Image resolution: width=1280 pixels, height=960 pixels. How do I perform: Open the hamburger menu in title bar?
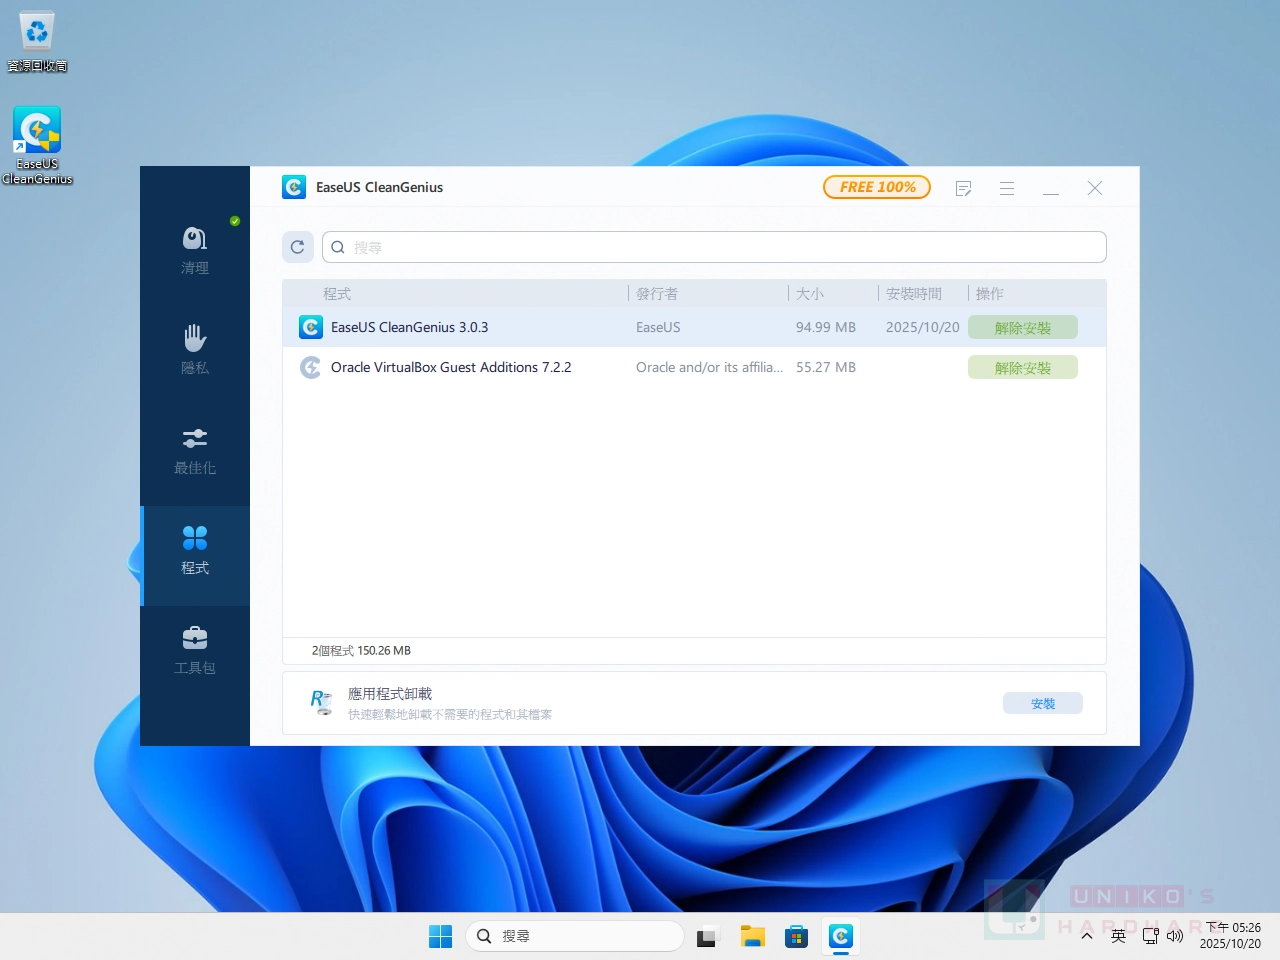pos(1007,188)
